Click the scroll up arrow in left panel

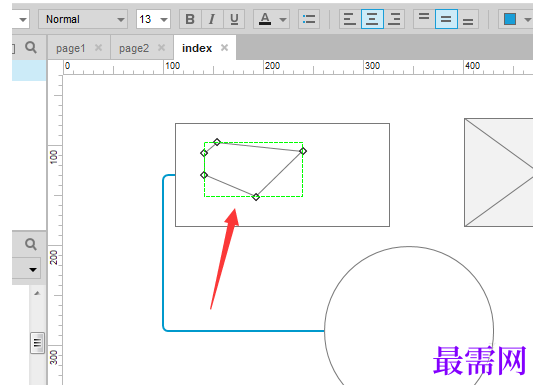pyautogui.click(x=37, y=293)
